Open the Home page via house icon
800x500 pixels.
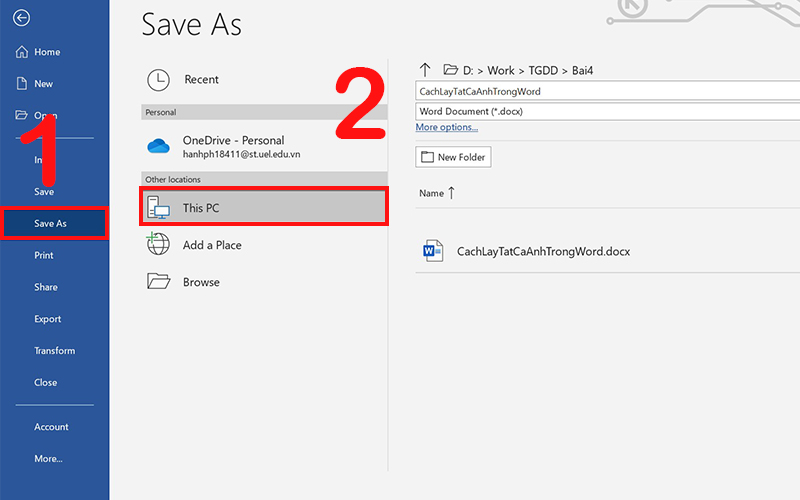[x=21, y=52]
